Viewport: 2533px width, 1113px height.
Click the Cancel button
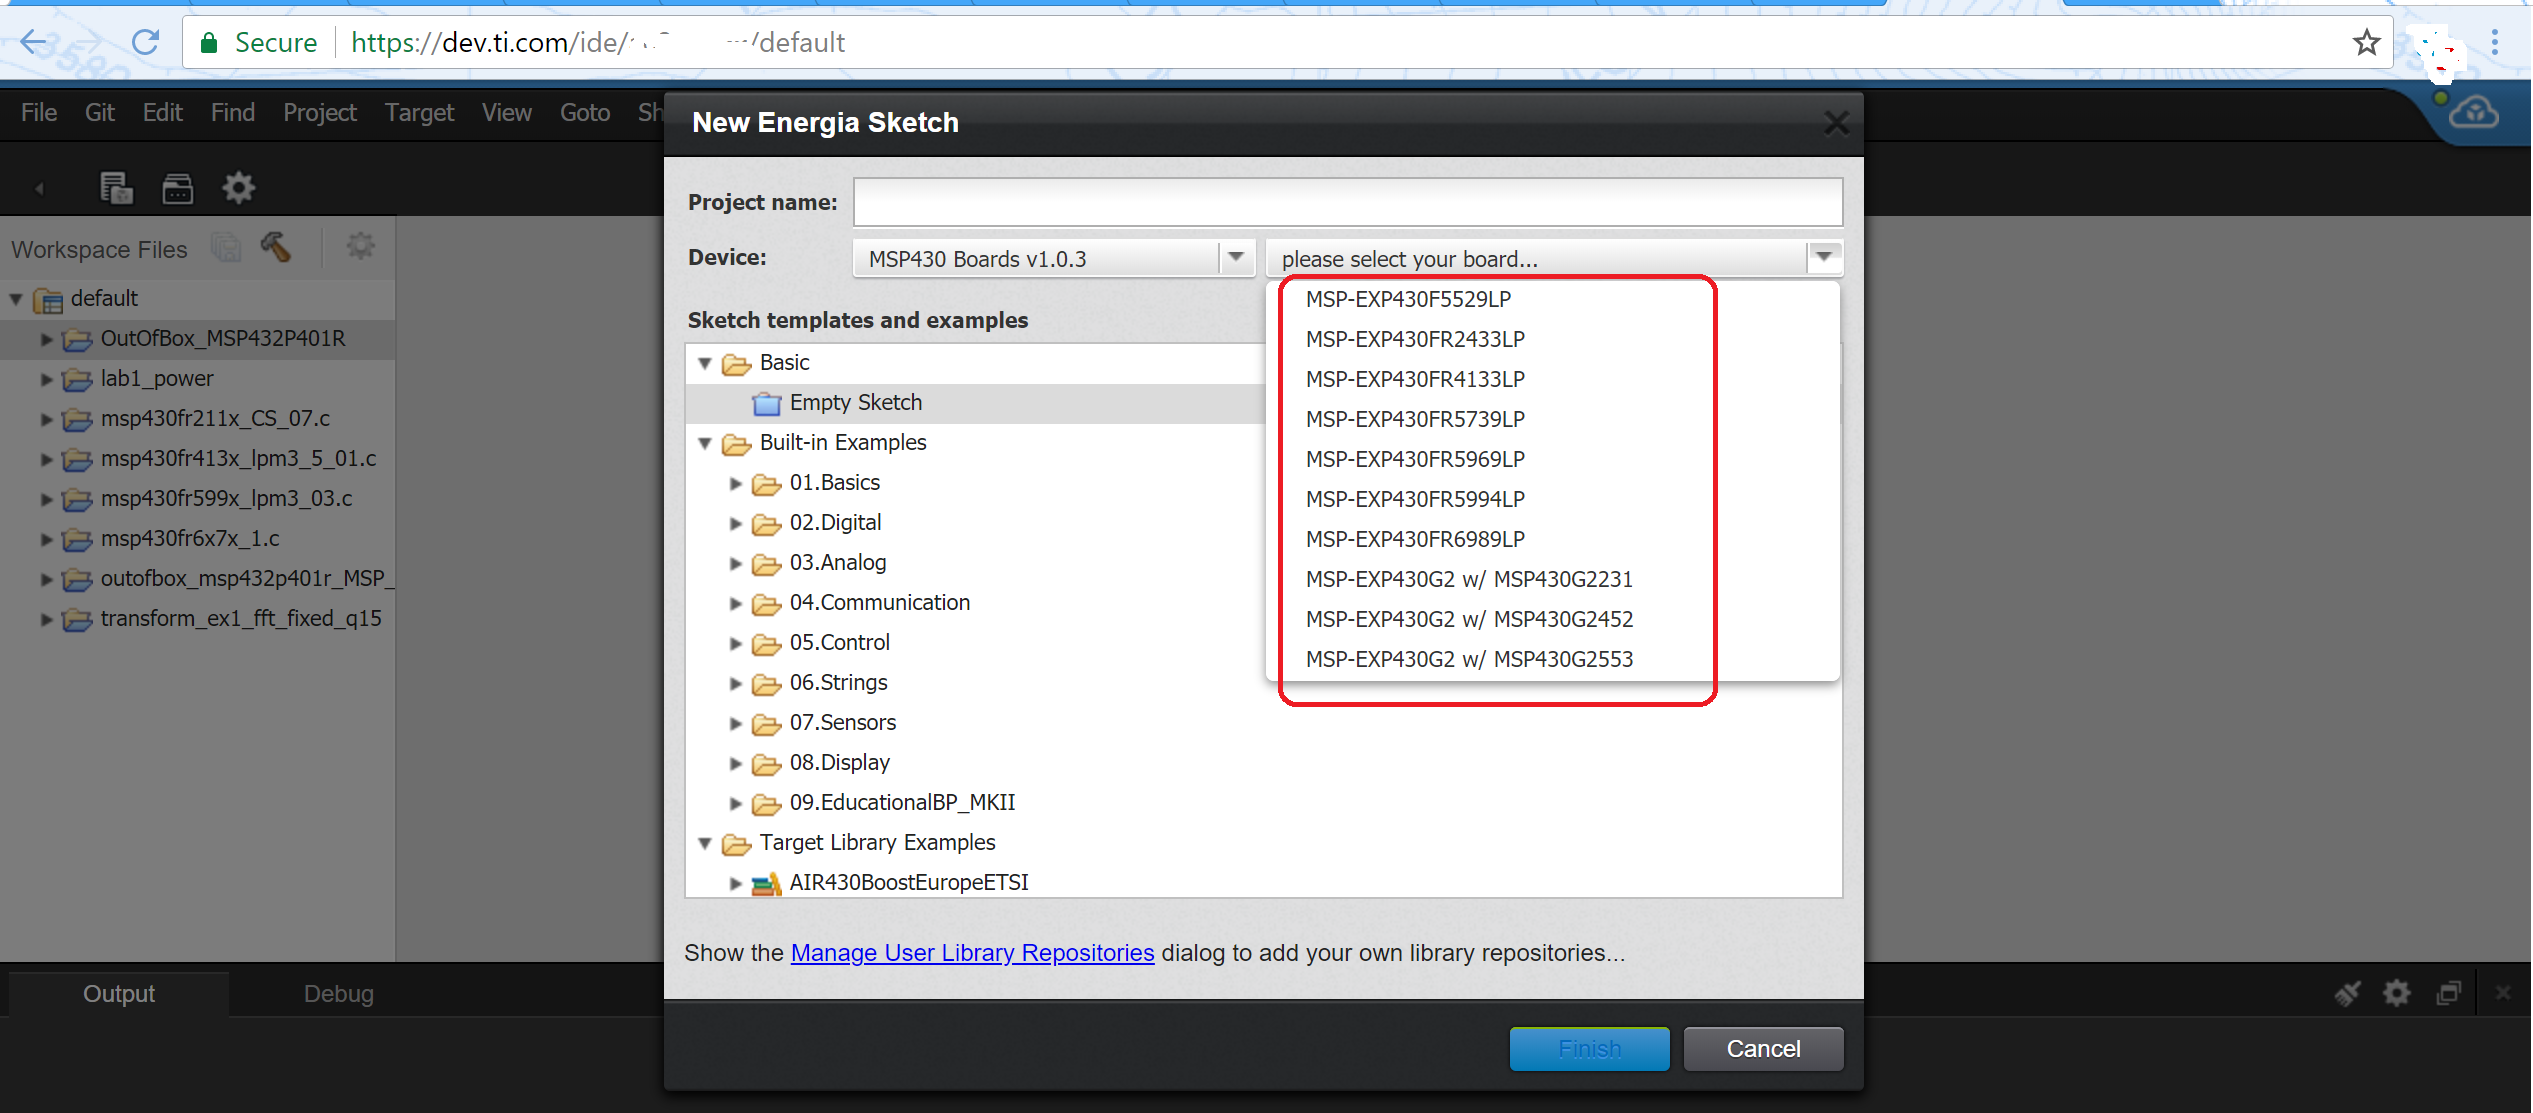pyautogui.click(x=1762, y=1048)
